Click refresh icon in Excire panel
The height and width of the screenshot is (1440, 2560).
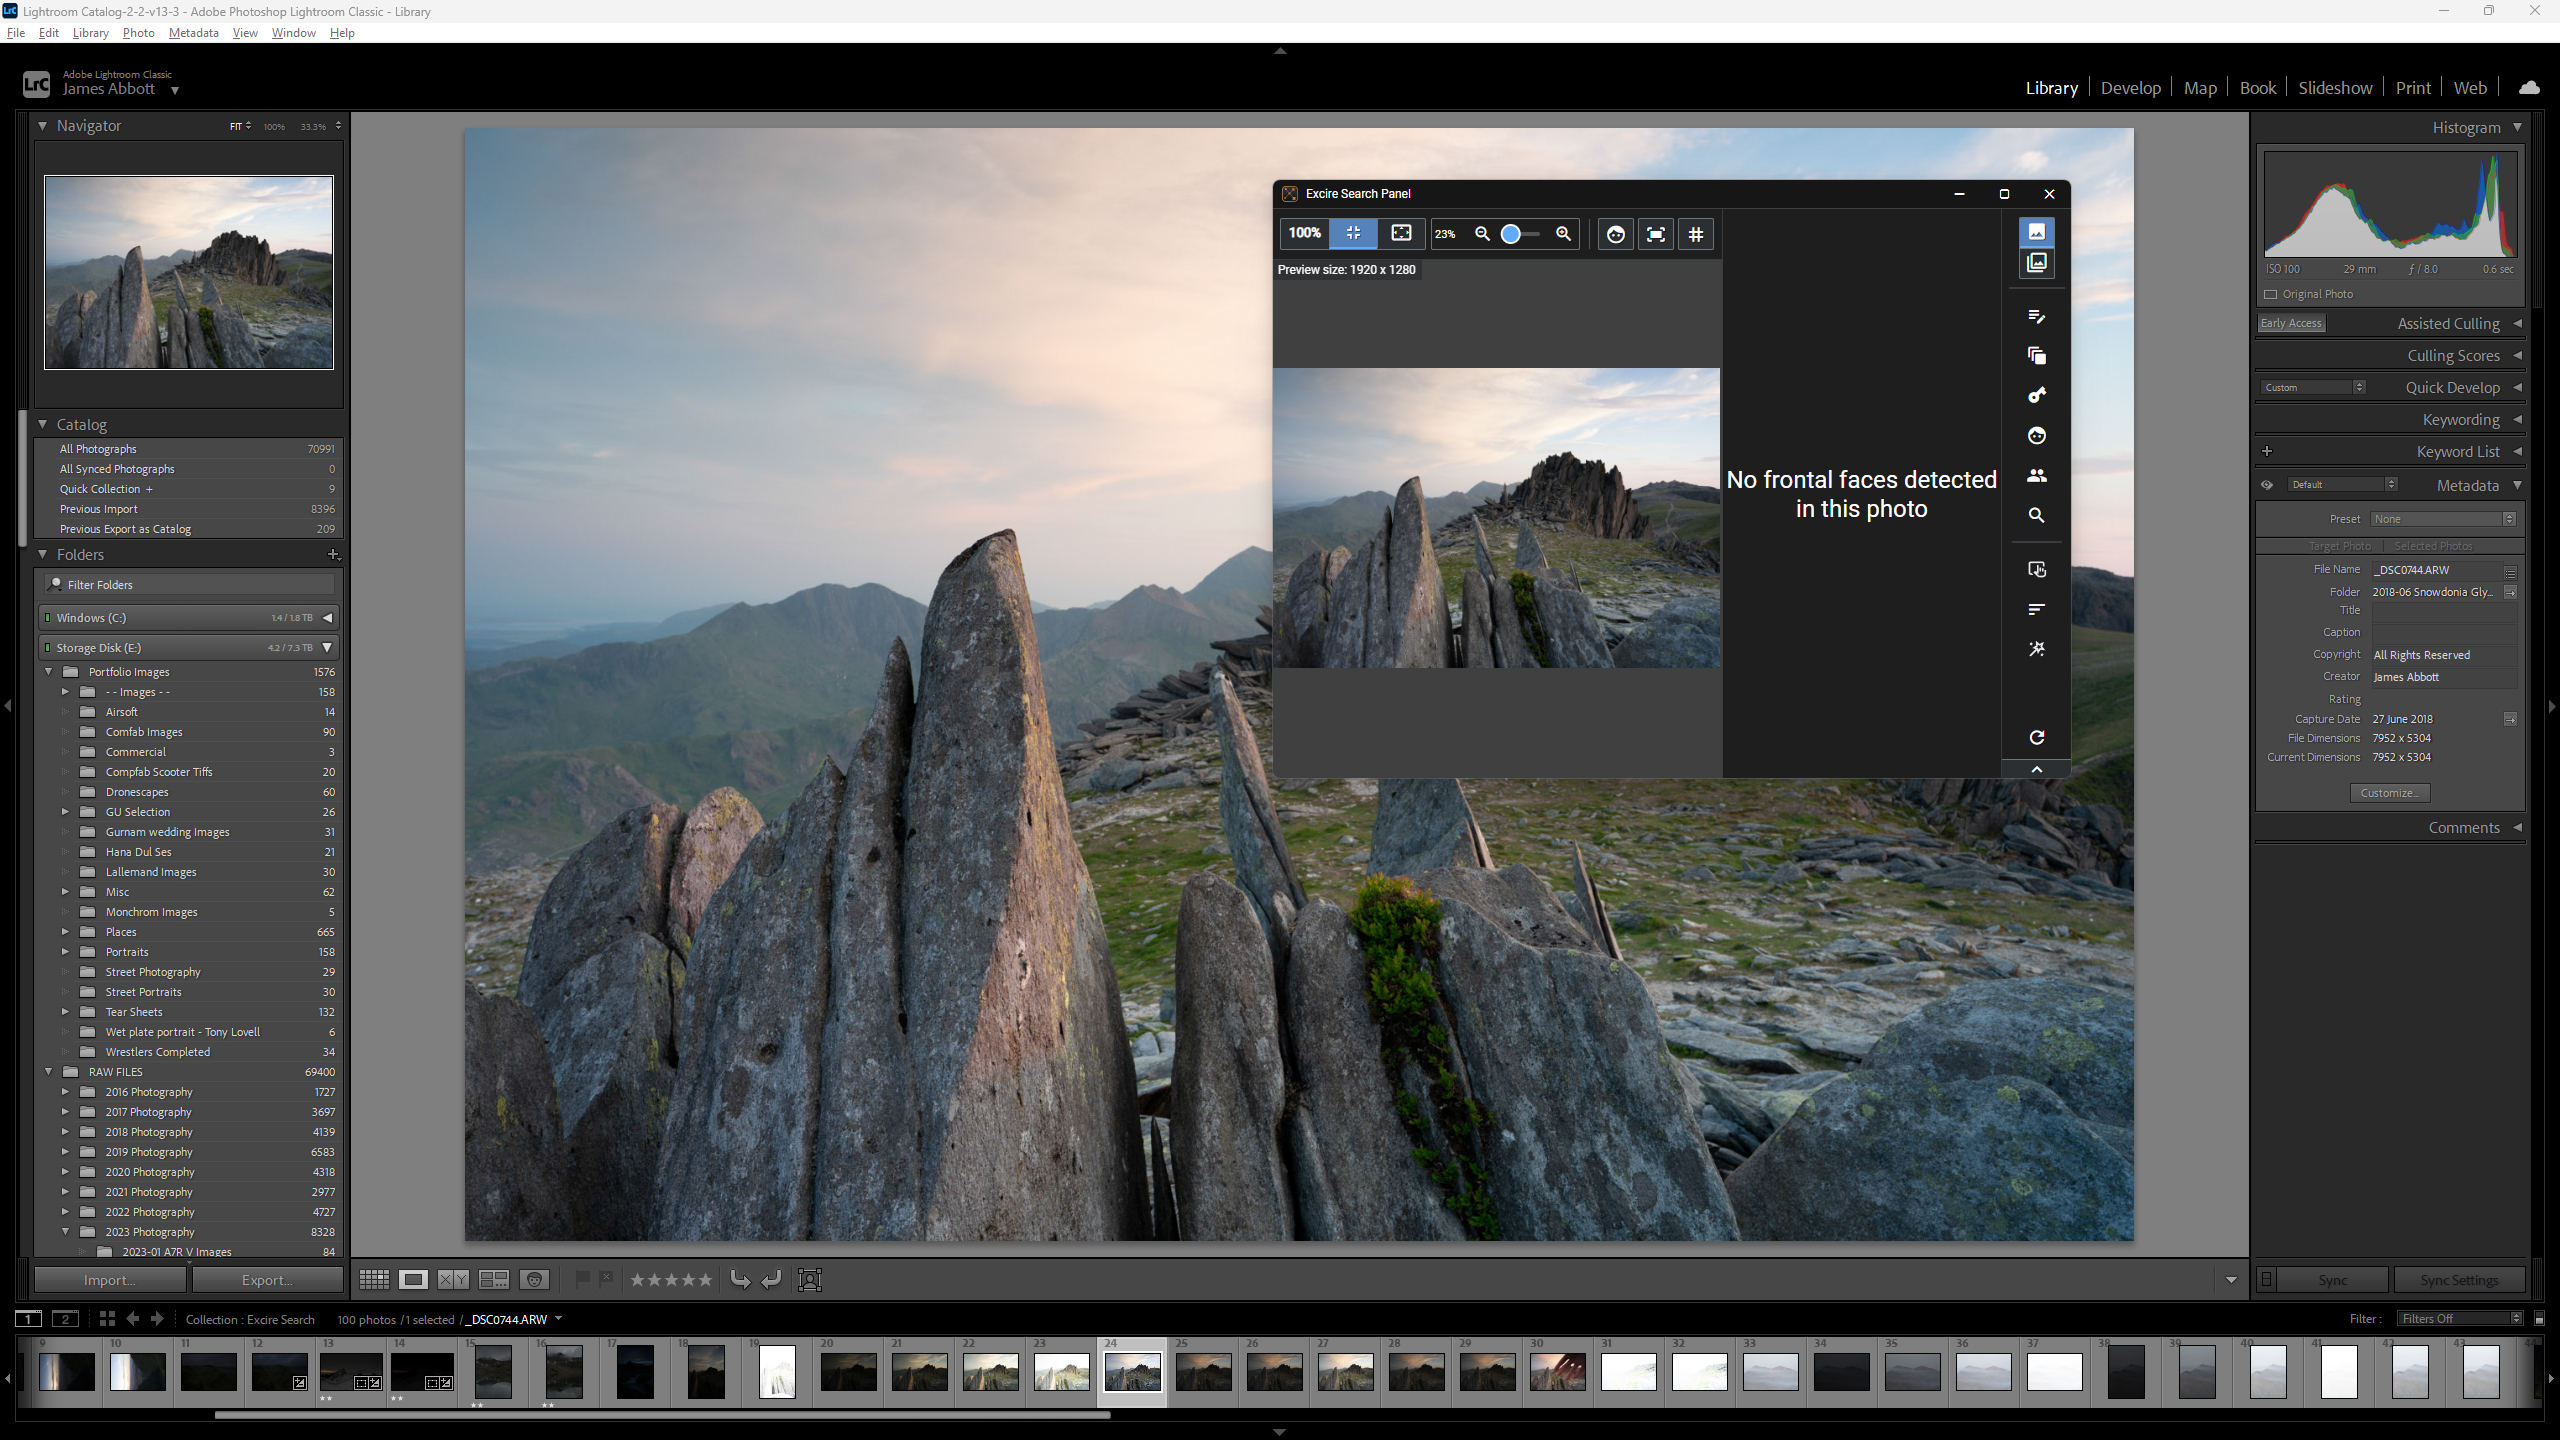click(2036, 738)
